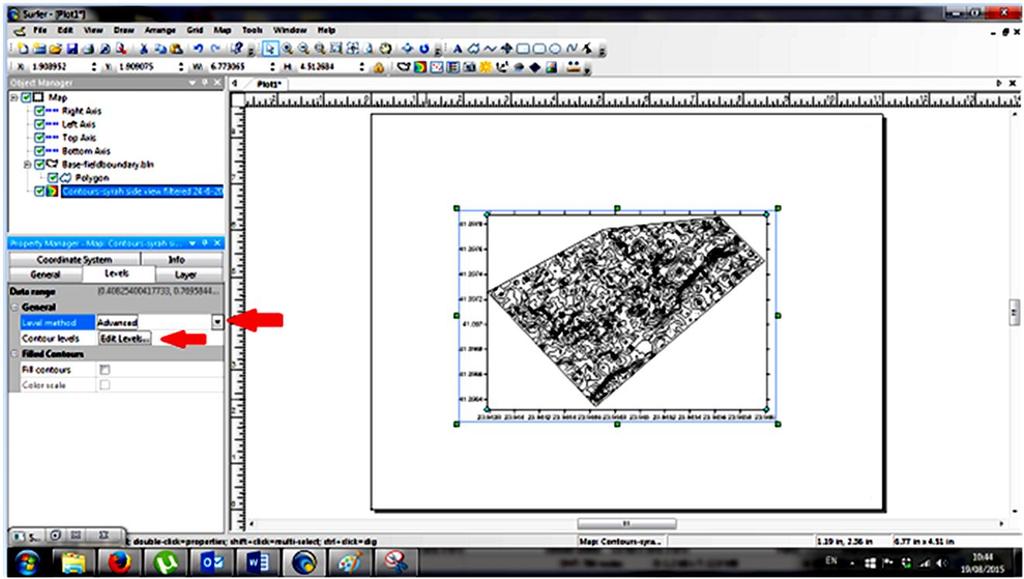Click the W width spinner arrows
1024x579 pixels.
[x=270, y=67]
